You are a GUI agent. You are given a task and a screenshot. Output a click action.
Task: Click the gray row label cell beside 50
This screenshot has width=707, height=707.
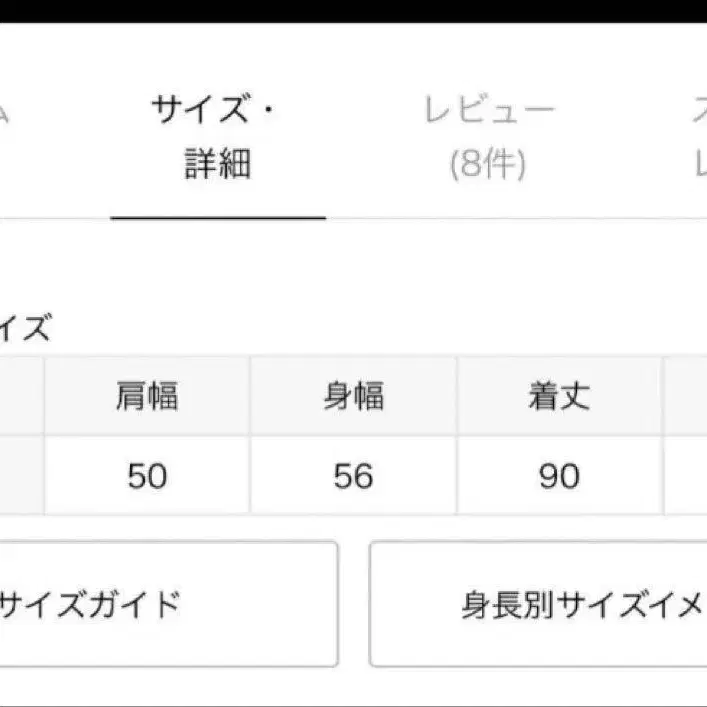point(20,476)
